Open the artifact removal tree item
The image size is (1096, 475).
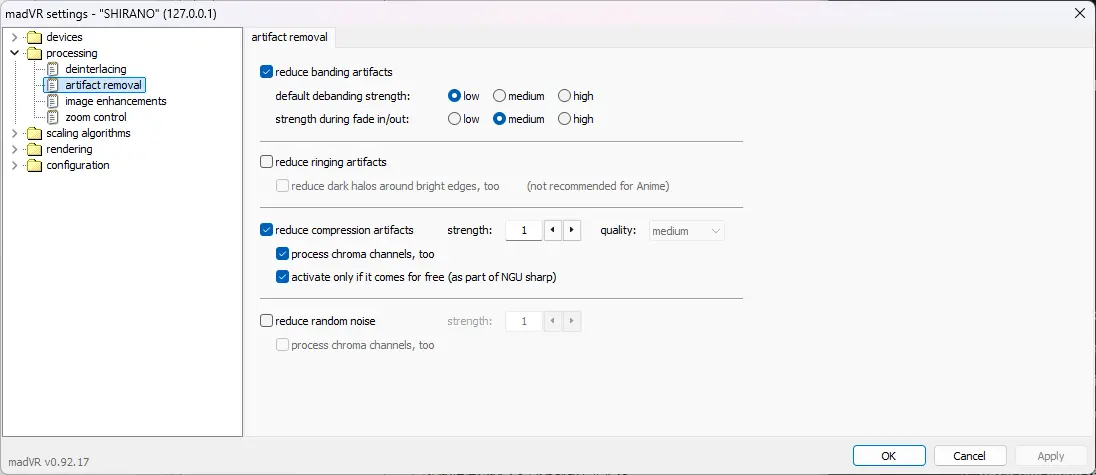coord(103,85)
